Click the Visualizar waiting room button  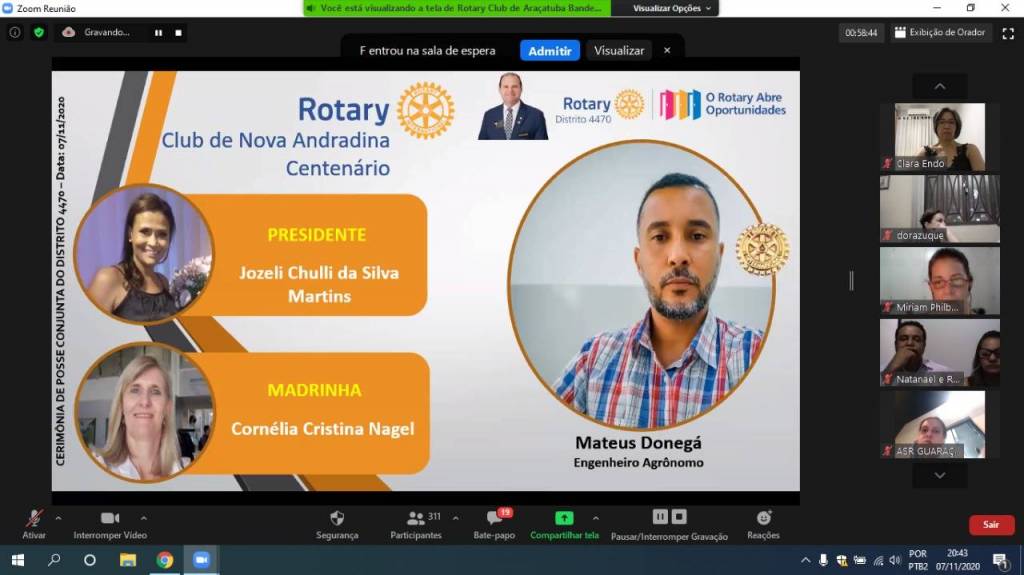[619, 50]
